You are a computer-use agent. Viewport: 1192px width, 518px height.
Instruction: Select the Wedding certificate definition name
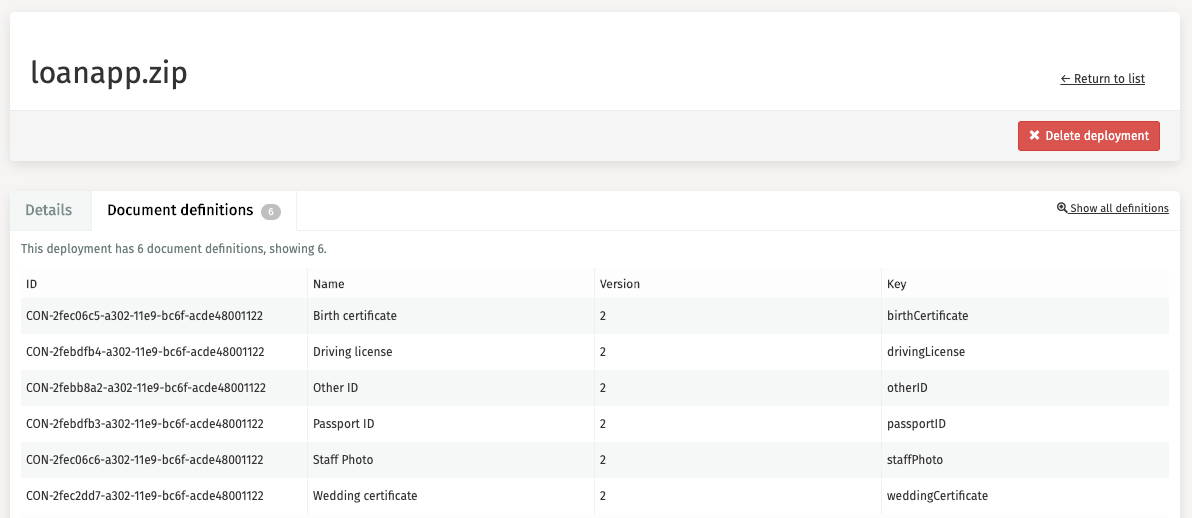coord(365,496)
